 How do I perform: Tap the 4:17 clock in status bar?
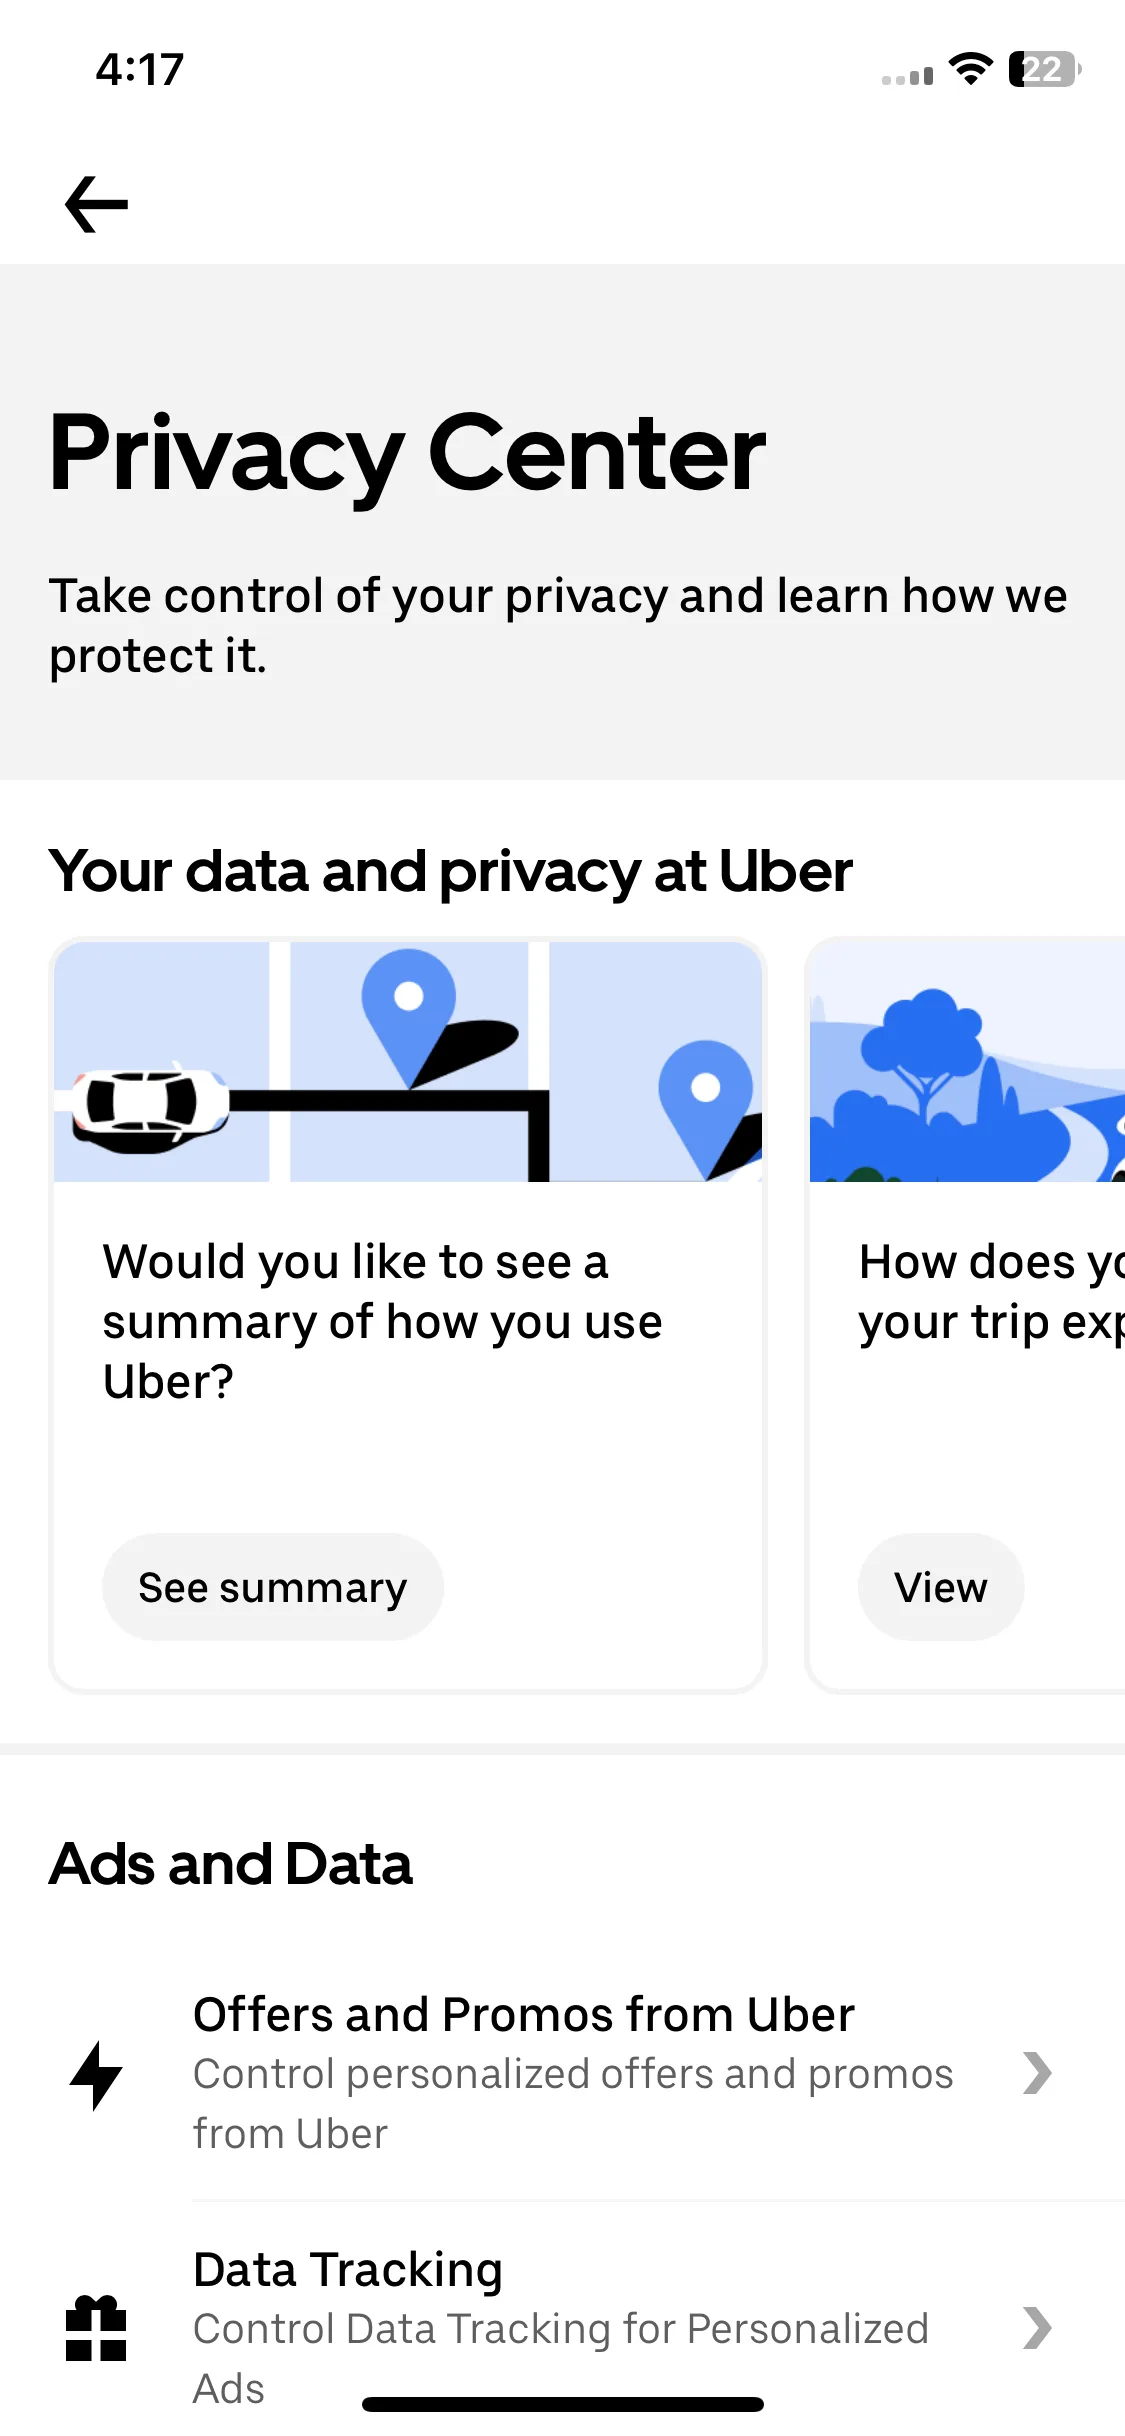point(140,70)
